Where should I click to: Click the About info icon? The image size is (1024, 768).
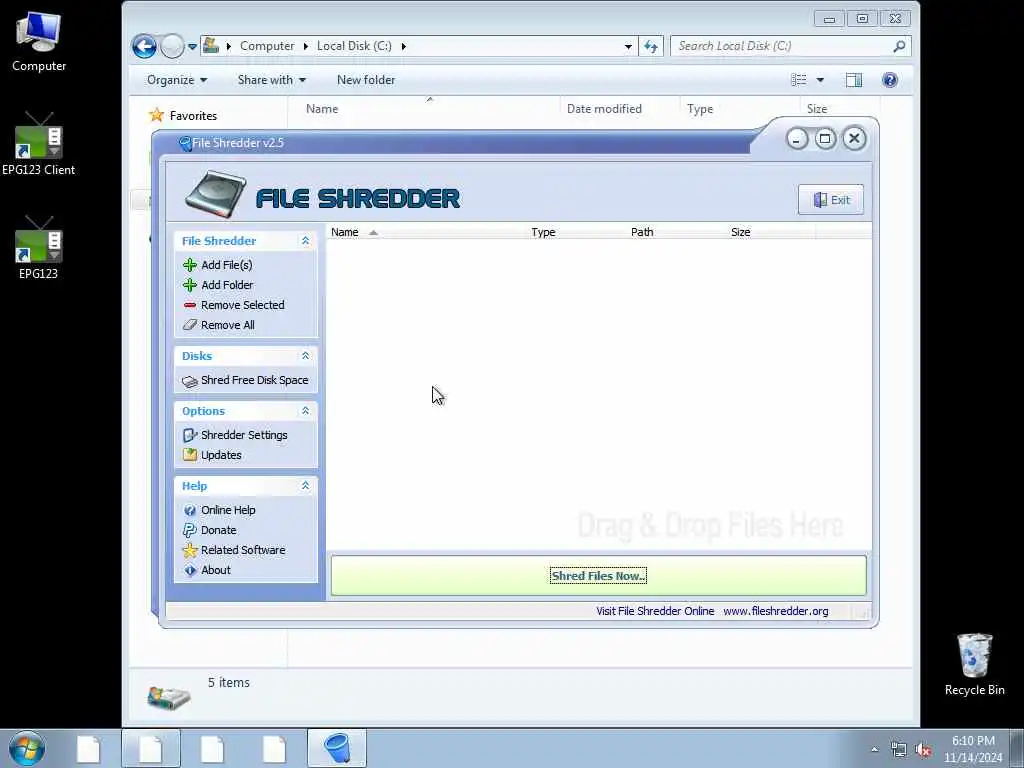click(190, 571)
